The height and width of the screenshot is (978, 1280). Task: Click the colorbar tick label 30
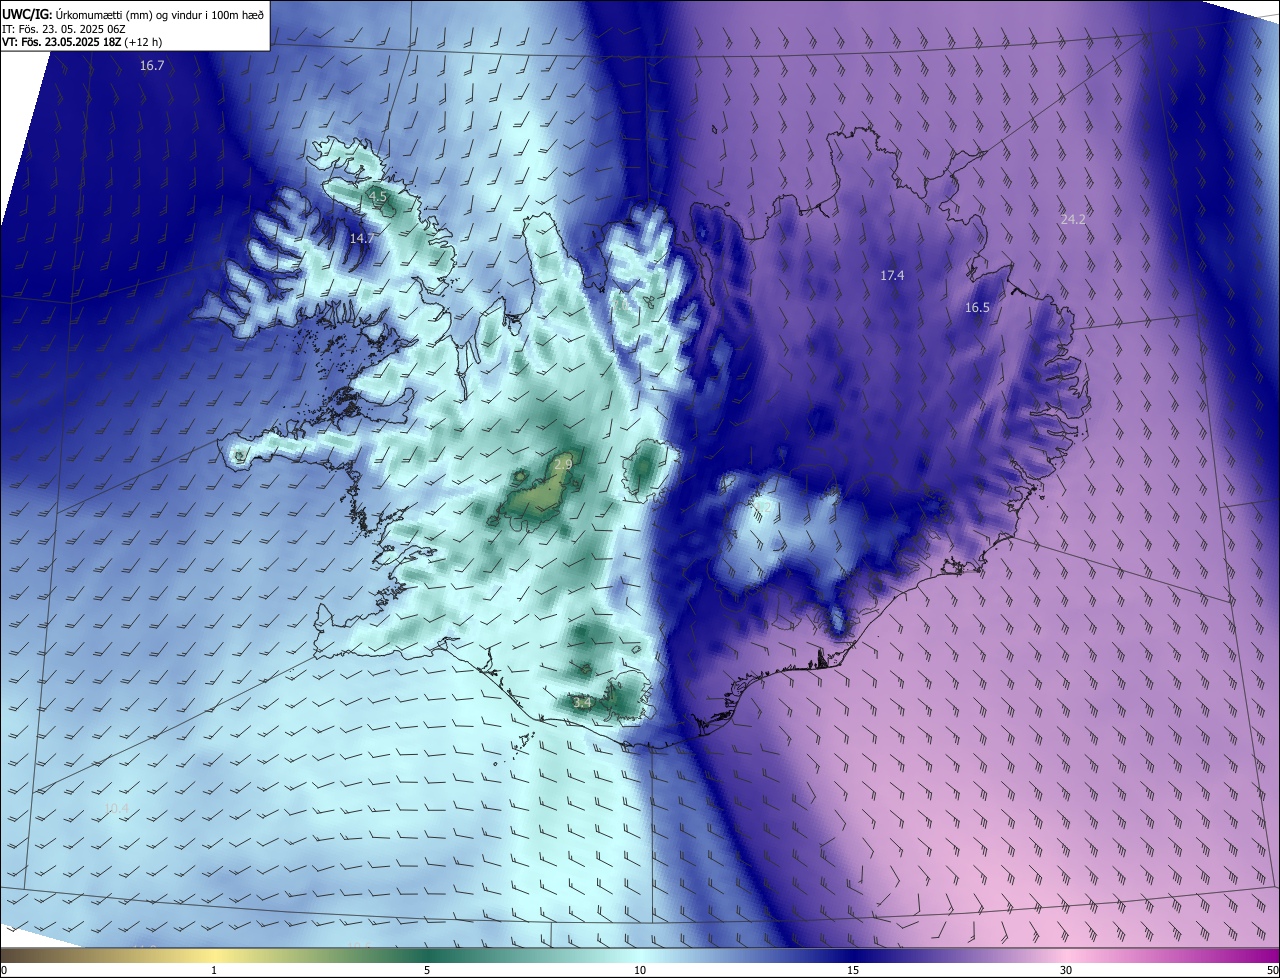(1066, 971)
